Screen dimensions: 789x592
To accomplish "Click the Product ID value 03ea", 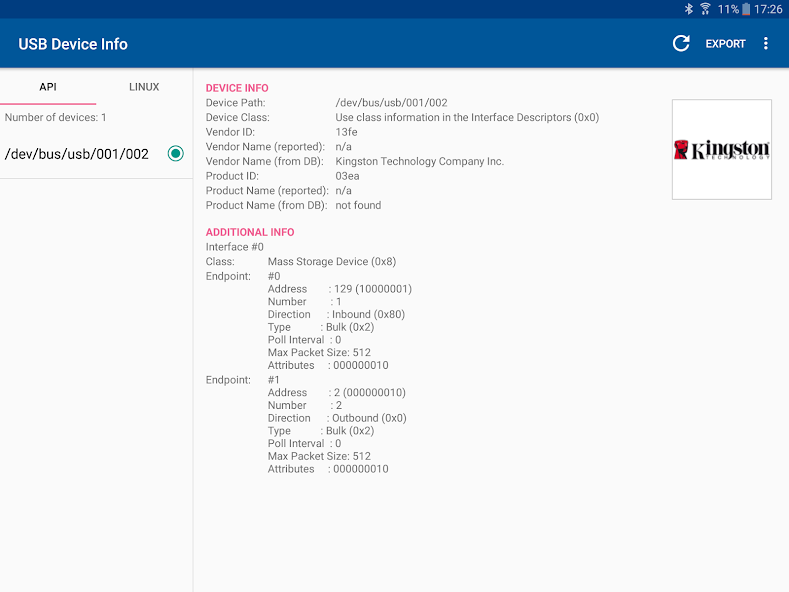I will [x=347, y=176].
